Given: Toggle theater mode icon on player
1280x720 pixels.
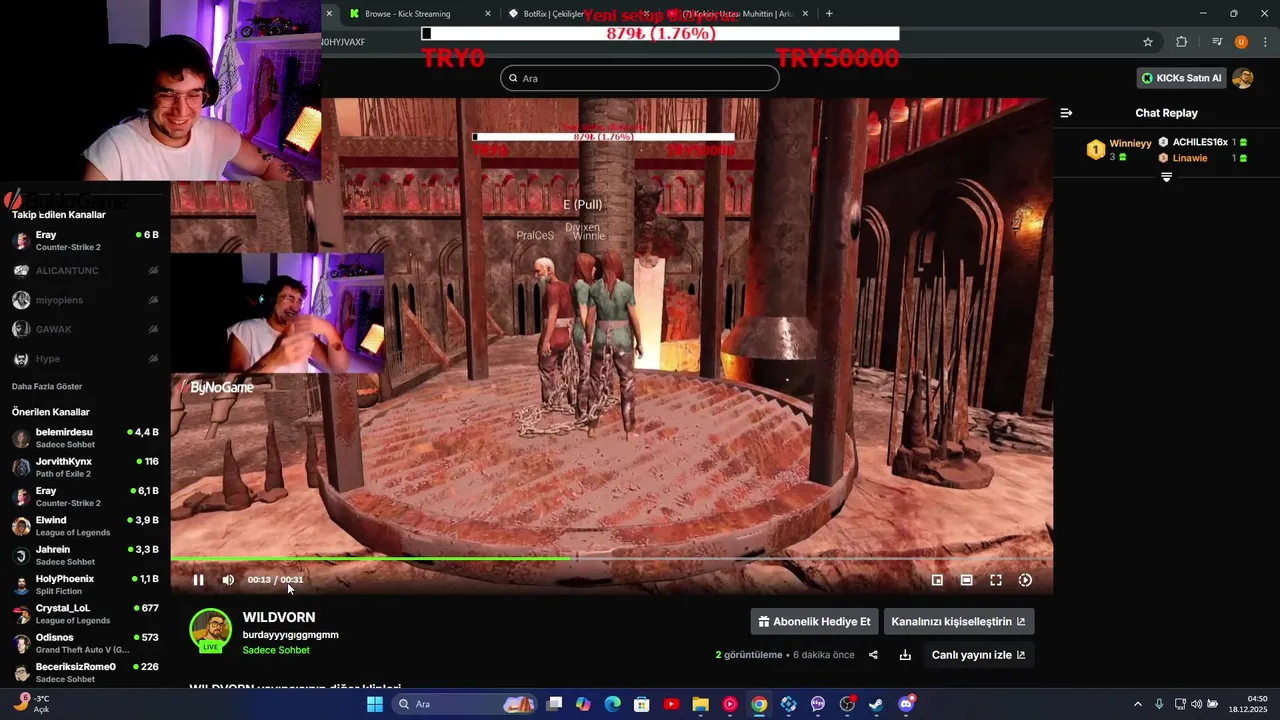Looking at the screenshot, I should pos(967,580).
